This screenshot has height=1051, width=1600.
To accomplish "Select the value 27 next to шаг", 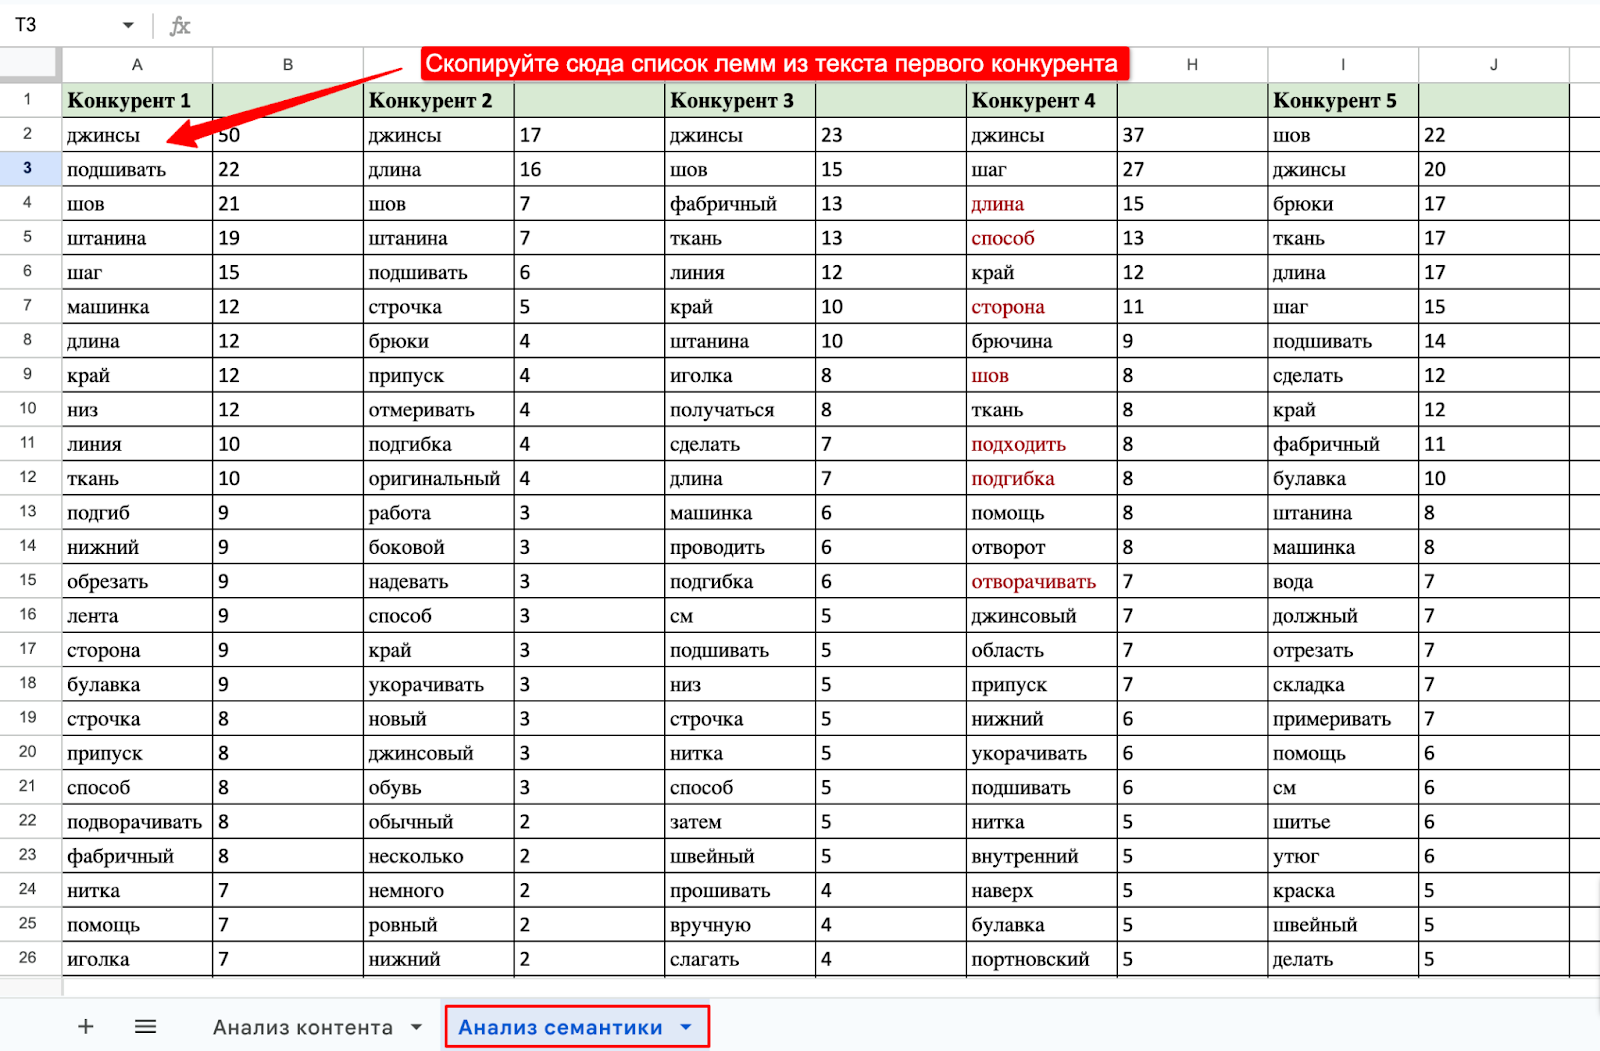I will [1192, 169].
